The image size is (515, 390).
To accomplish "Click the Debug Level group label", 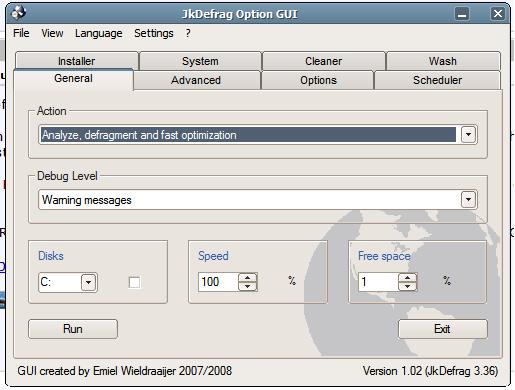I will pyautogui.click(x=67, y=176).
